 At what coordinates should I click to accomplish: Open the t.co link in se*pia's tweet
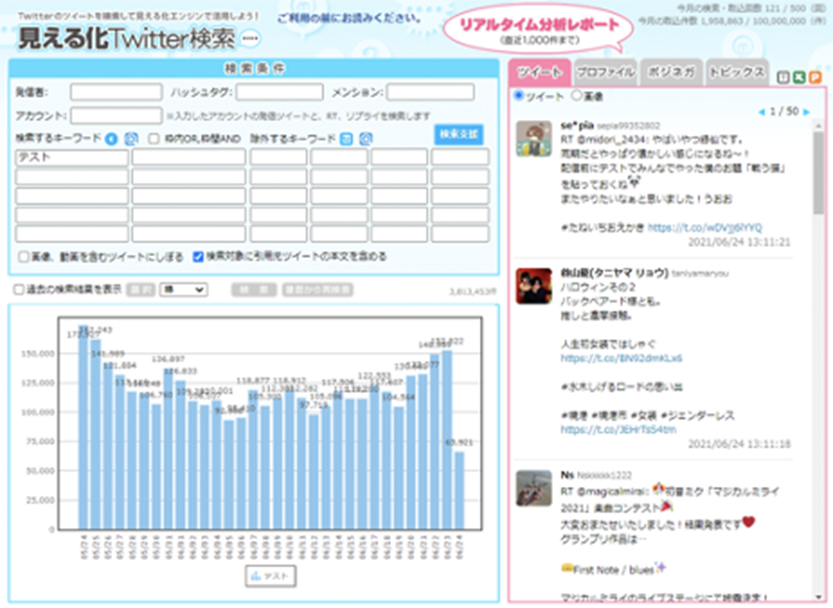click(x=704, y=228)
